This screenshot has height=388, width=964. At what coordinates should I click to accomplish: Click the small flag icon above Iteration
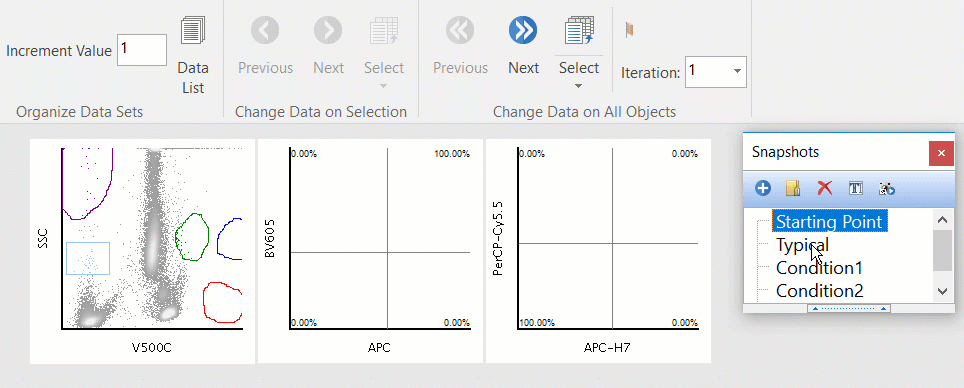(630, 30)
